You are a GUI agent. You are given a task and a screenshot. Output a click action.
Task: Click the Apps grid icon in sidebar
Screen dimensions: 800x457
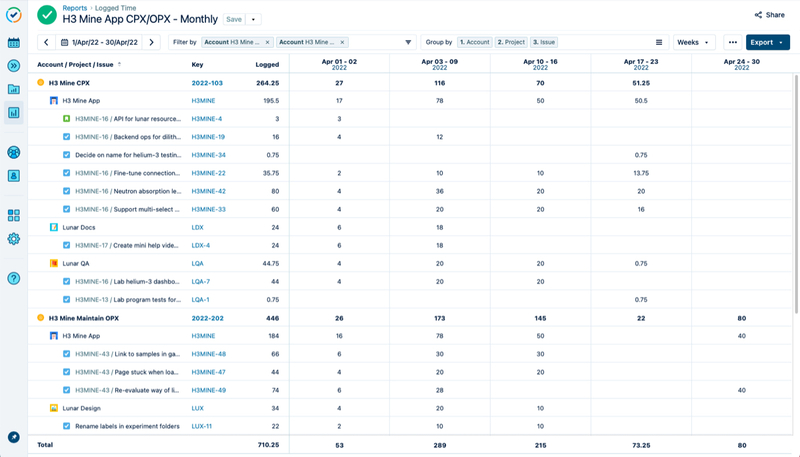point(14,215)
